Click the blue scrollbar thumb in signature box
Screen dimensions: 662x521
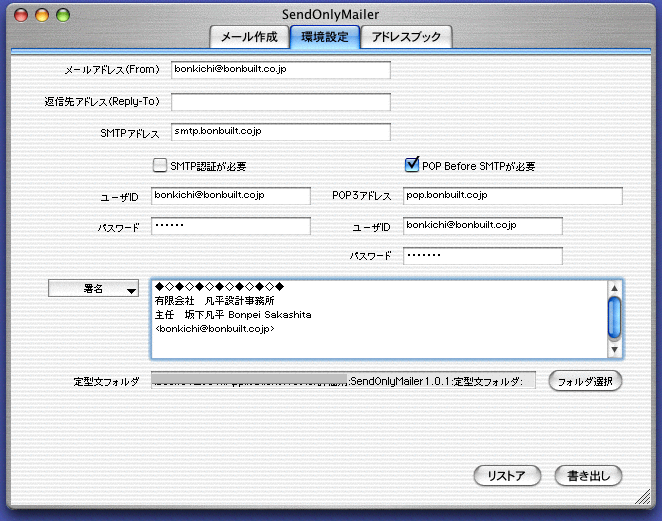(614, 317)
